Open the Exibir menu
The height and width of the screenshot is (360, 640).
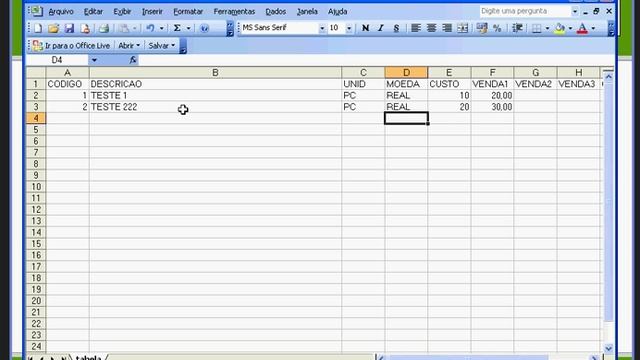(122, 11)
